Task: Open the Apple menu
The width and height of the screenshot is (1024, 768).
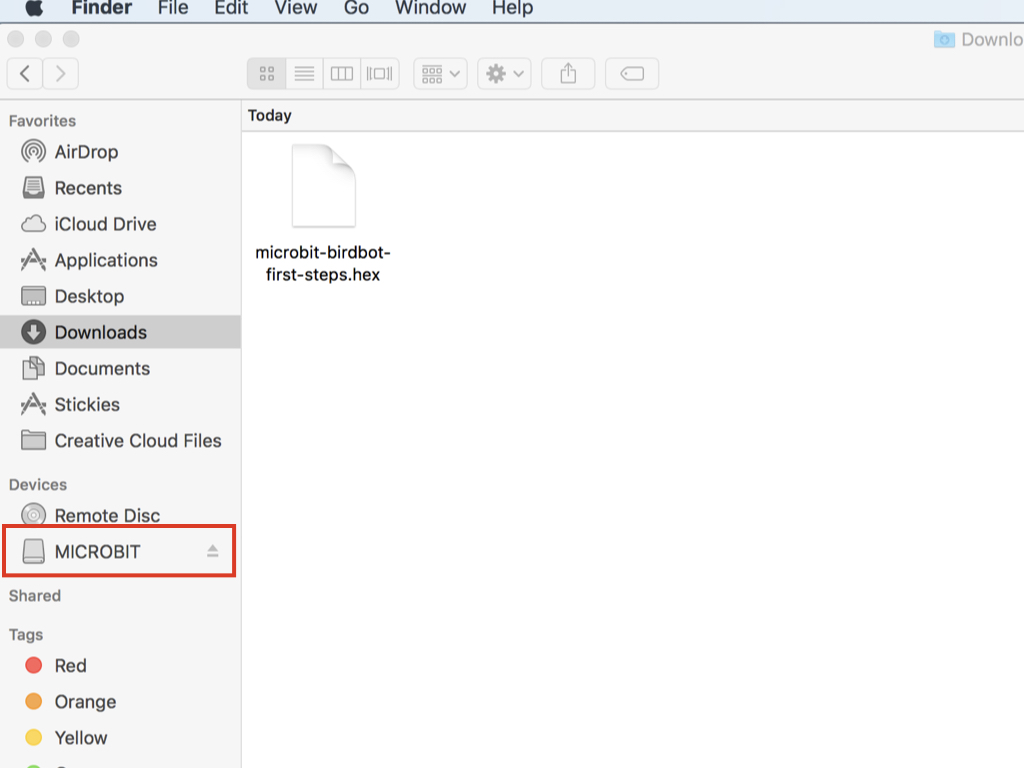Action: [x=34, y=8]
